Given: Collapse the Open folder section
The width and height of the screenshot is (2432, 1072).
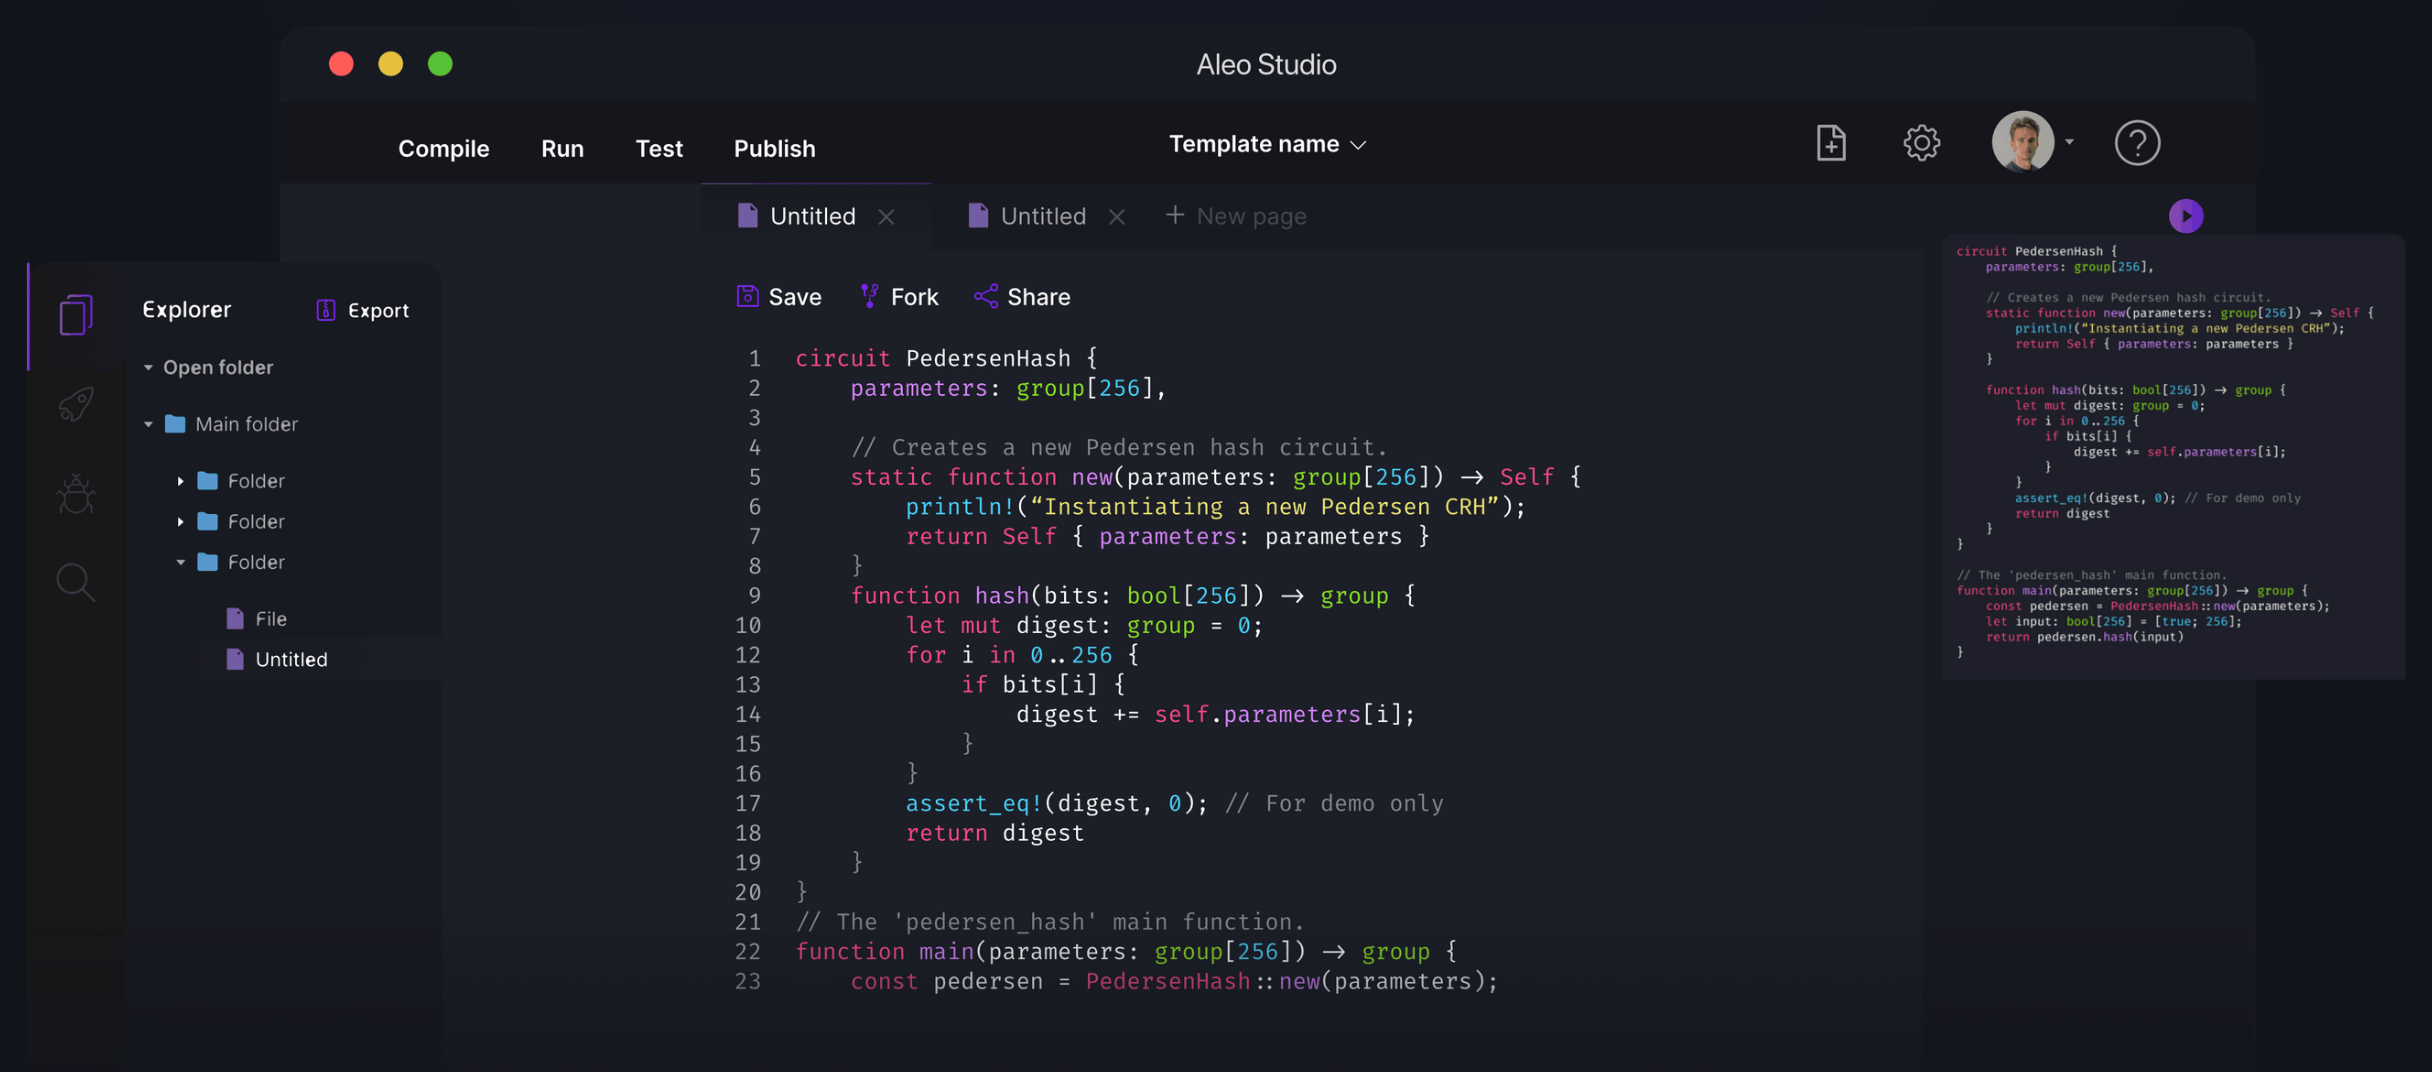Looking at the screenshot, I should 148,367.
